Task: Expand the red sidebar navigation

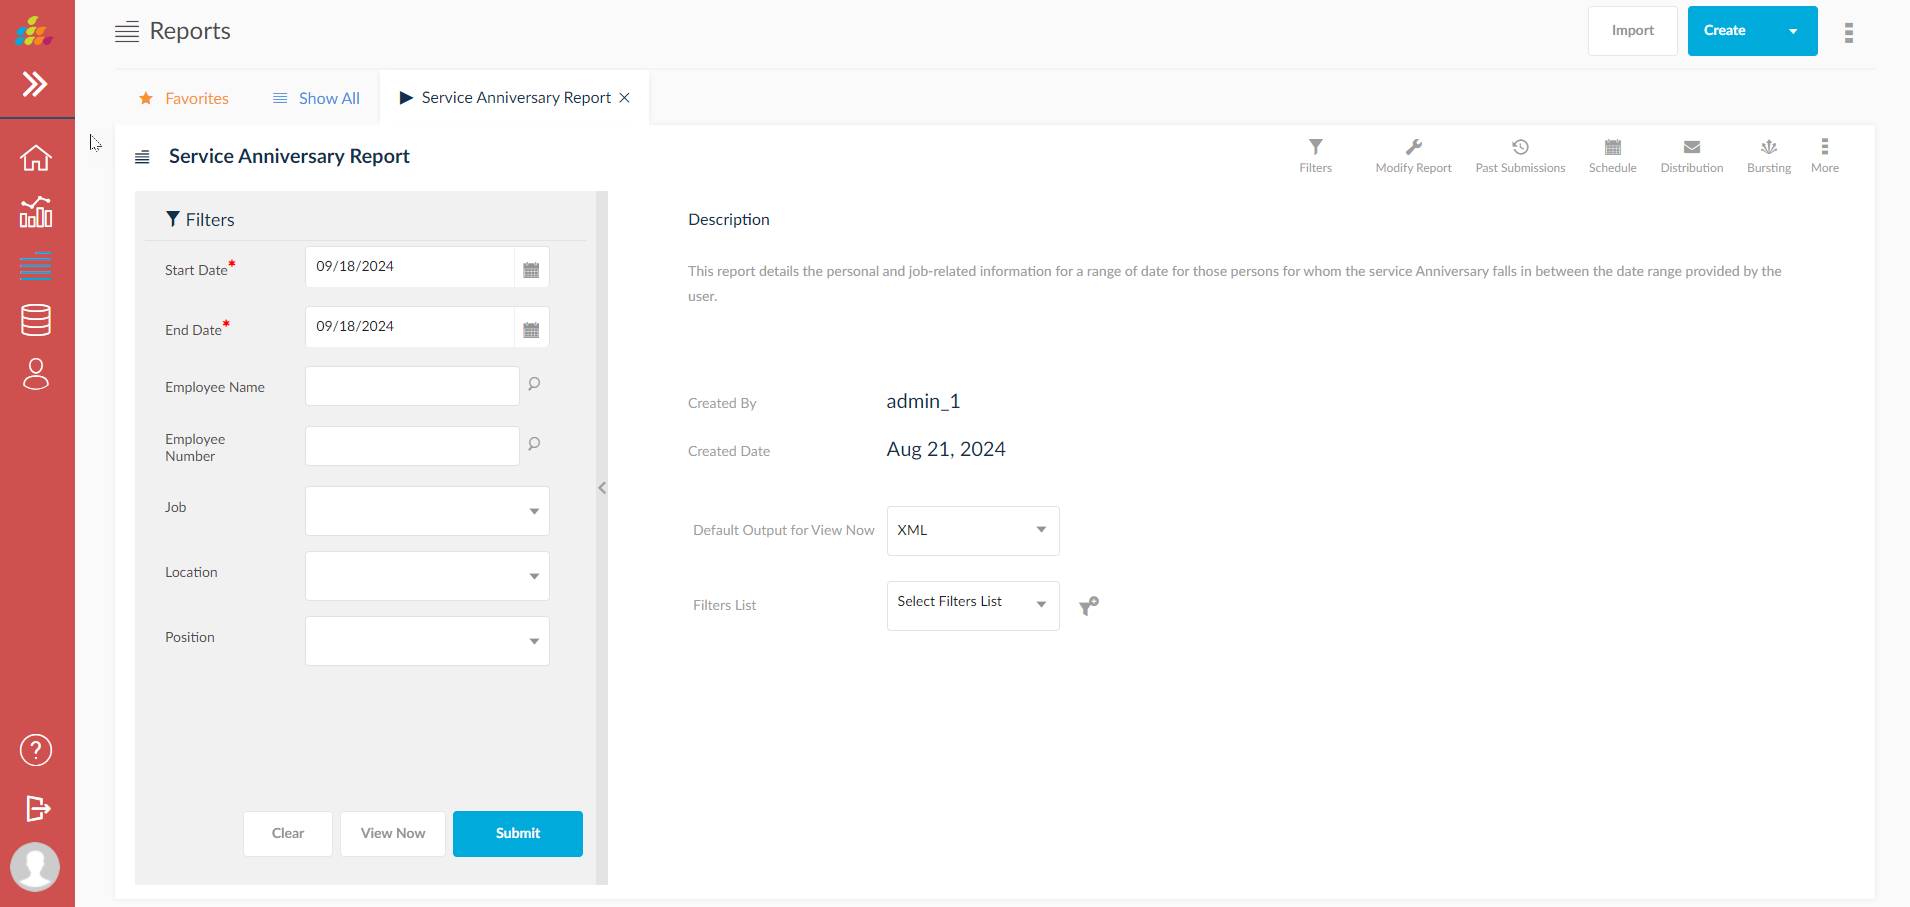Action: [x=36, y=84]
